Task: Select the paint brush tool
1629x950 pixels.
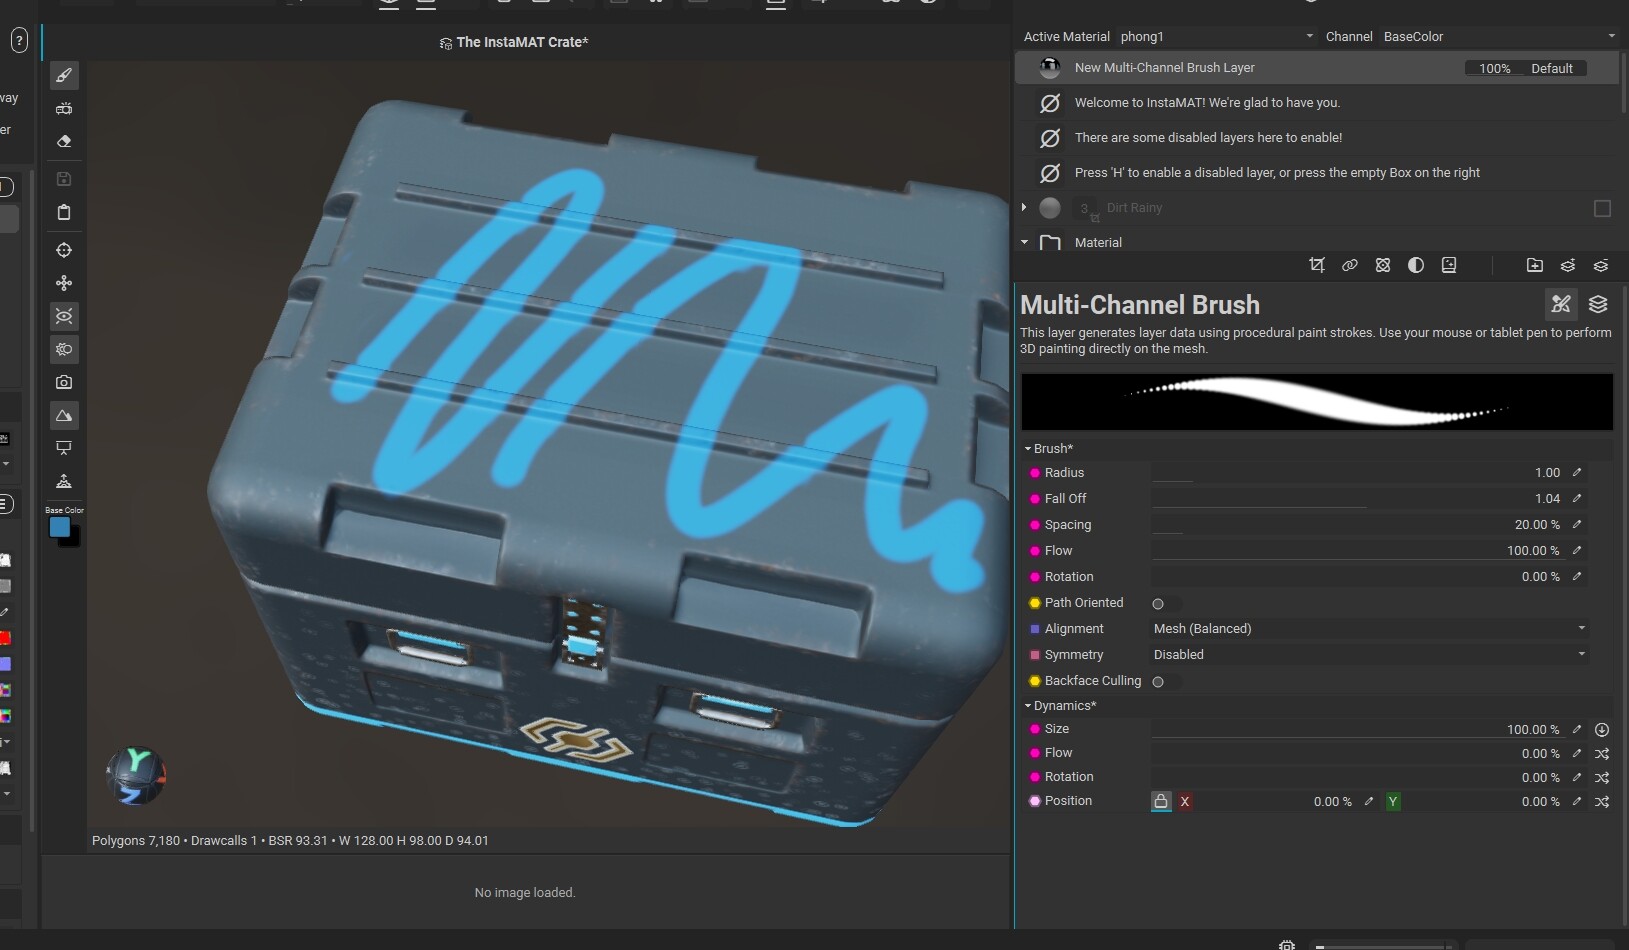Action: coord(64,76)
